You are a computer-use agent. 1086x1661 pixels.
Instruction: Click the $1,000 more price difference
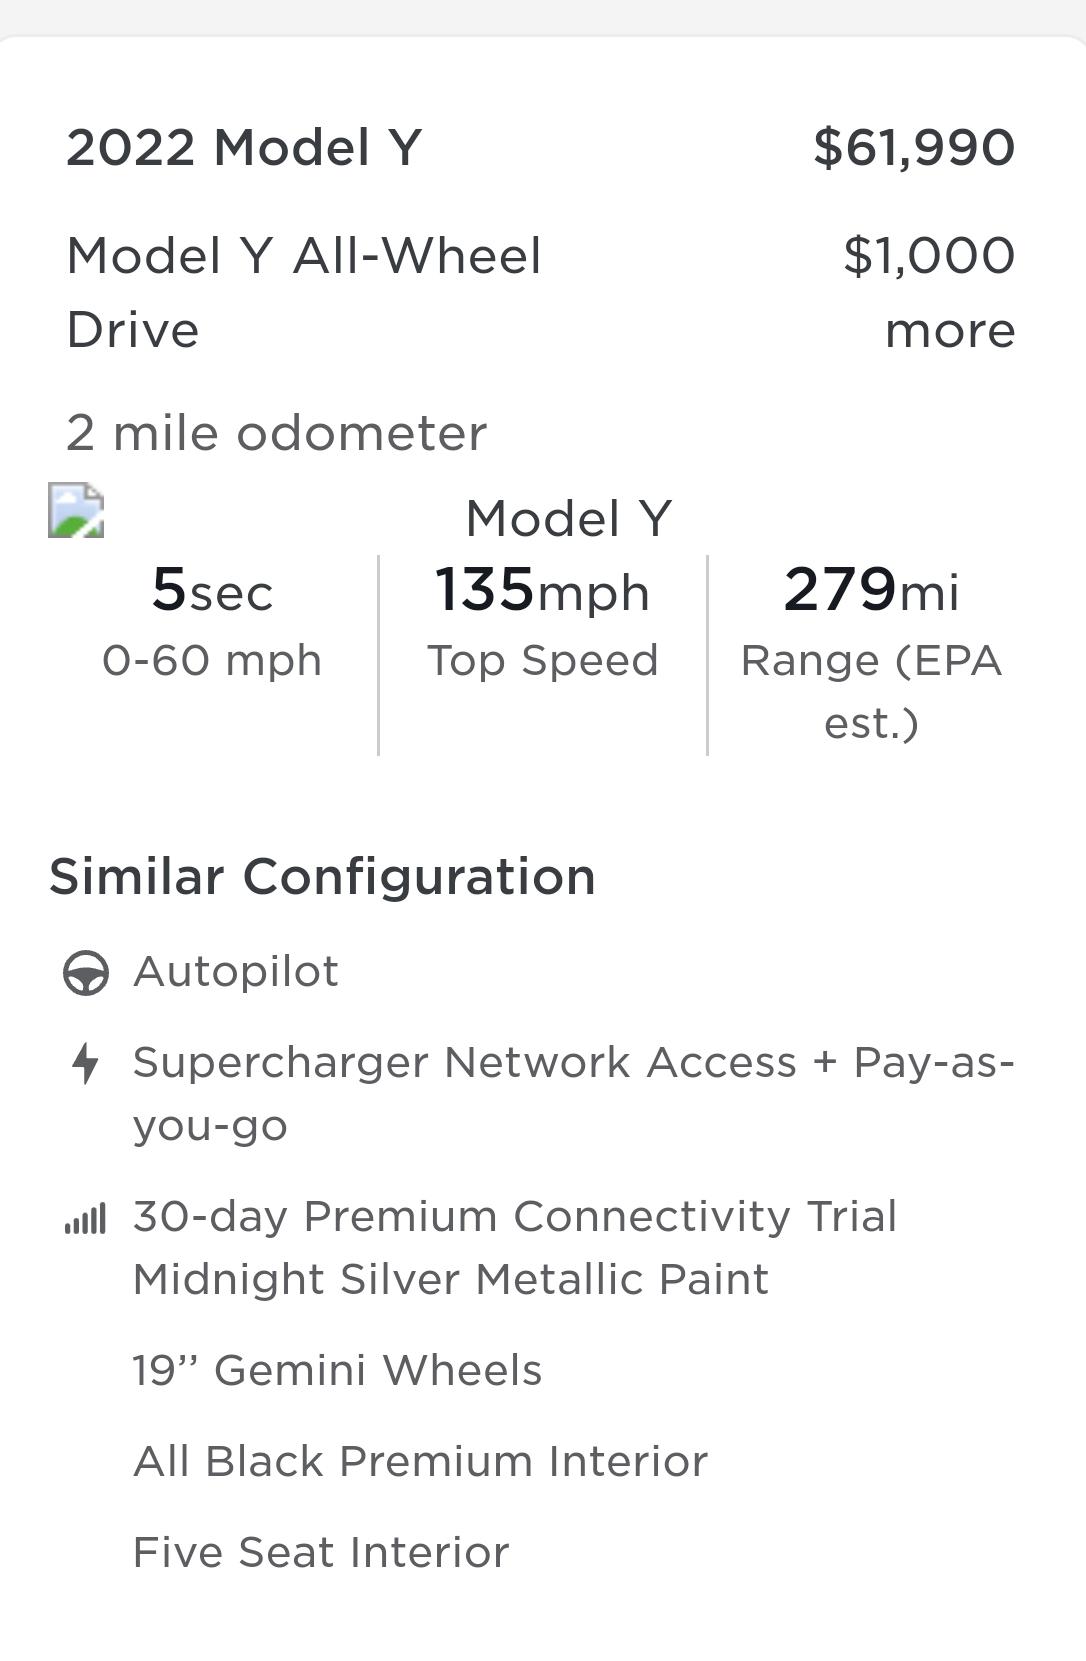coord(930,292)
